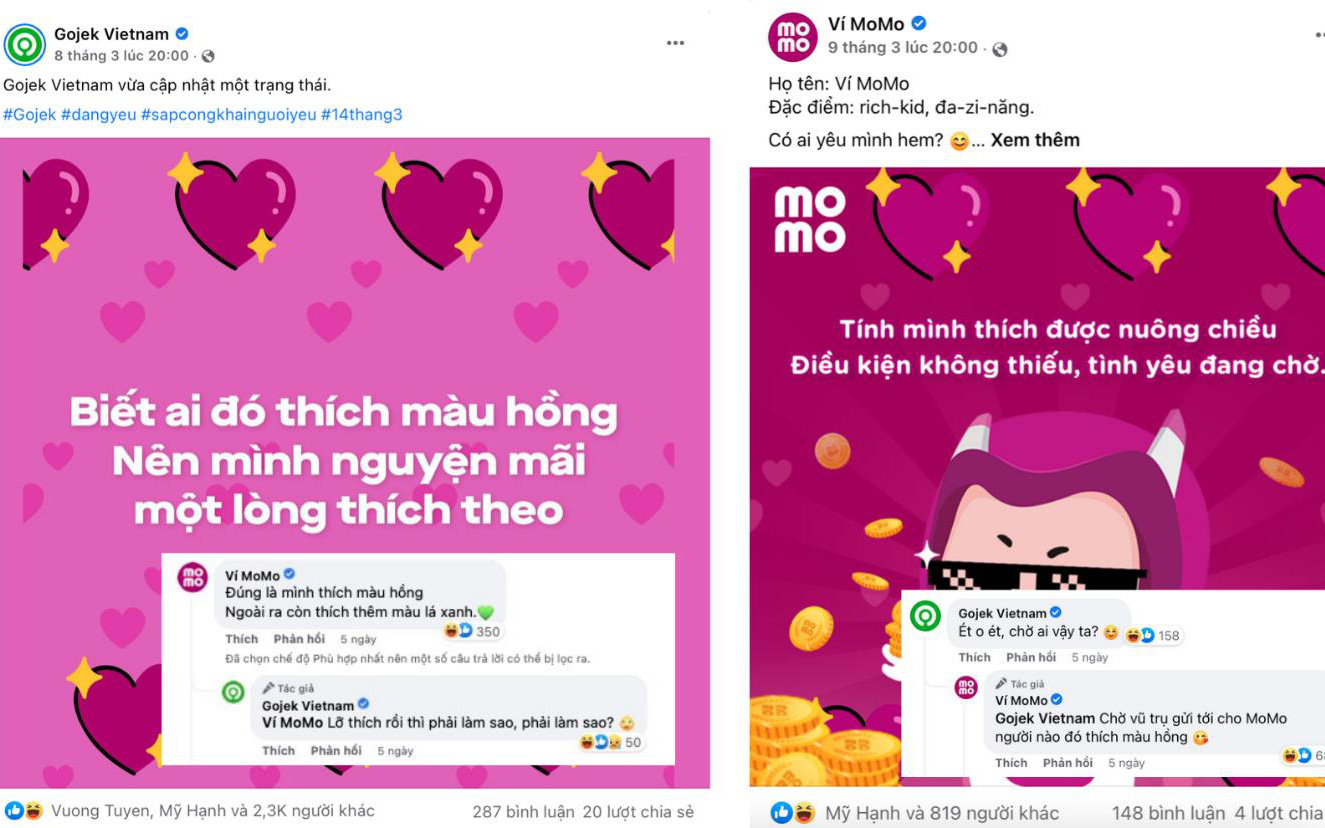Image resolution: width=1325 pixels, height=828 pixels.
Task: Open Ví MoMo profile logo in post header
Action: [792, 37]
